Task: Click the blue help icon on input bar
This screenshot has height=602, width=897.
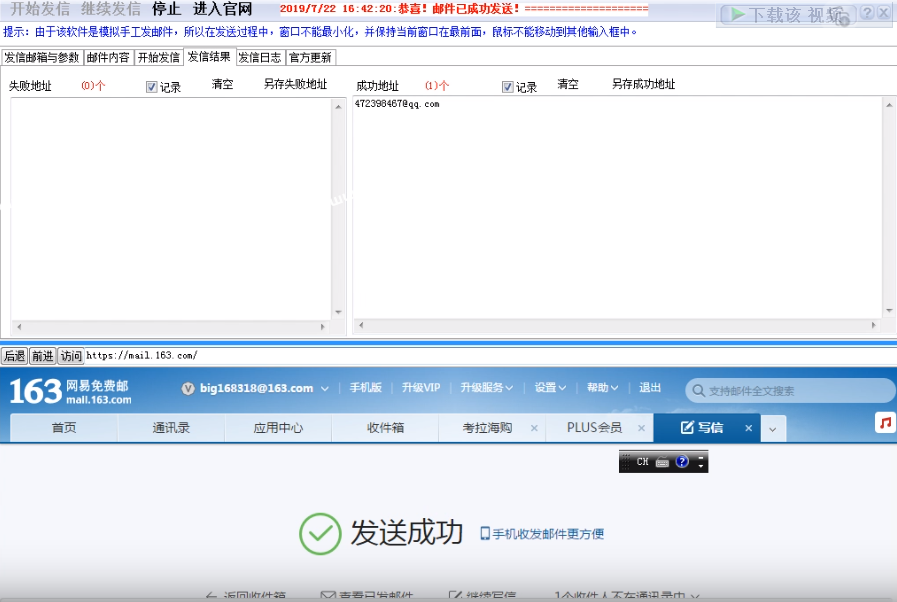Action: 682,461
